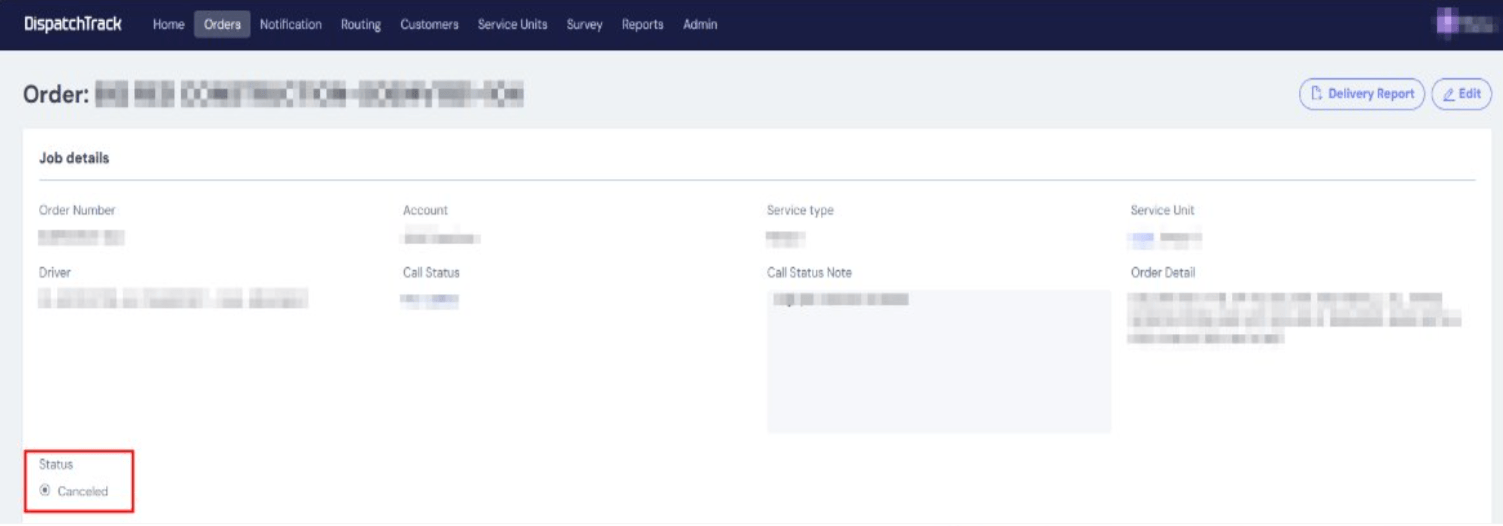1503x526 pixels.
Task: Open the Admin menu
Action: (700, 25)
